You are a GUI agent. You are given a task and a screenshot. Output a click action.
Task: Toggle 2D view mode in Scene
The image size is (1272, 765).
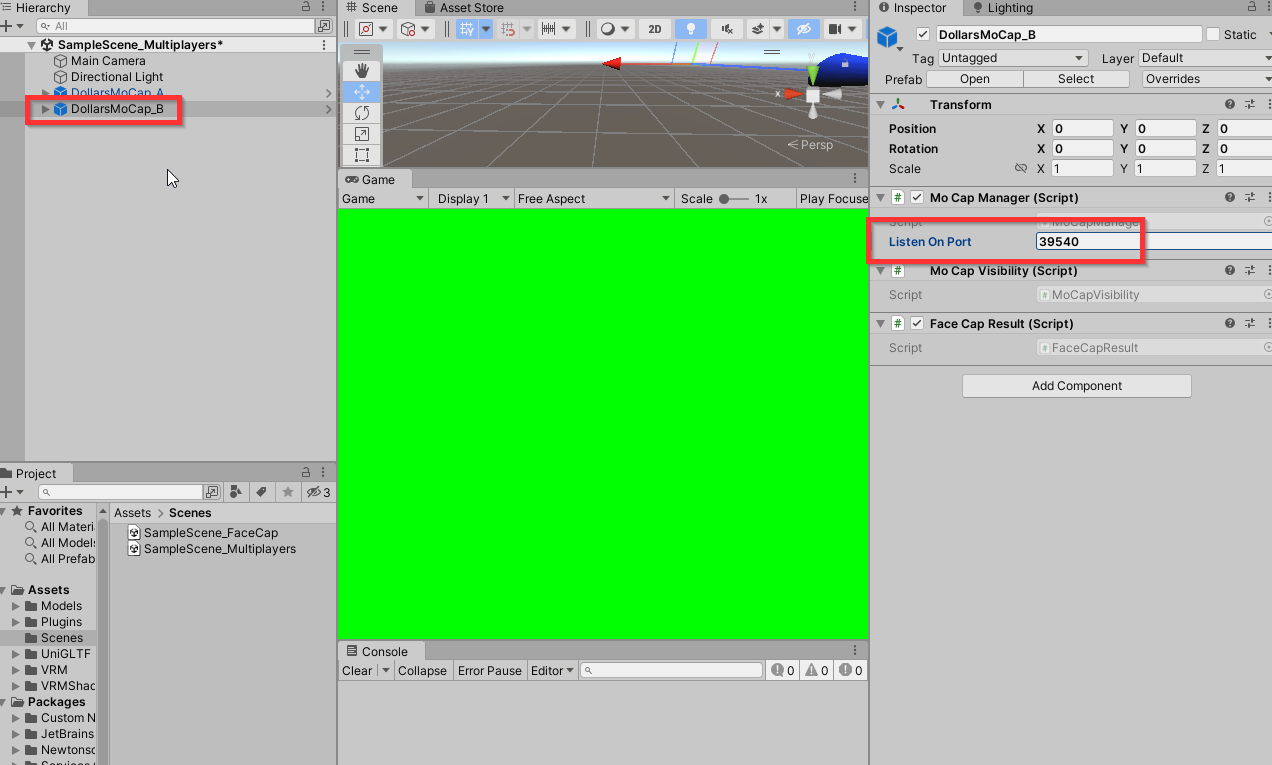(655, 29)
